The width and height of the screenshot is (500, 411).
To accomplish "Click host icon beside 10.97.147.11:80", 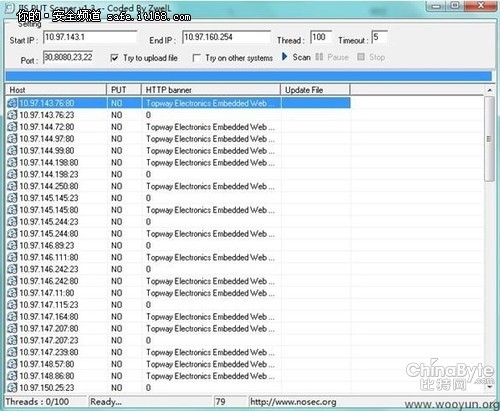I will point(12,293).
